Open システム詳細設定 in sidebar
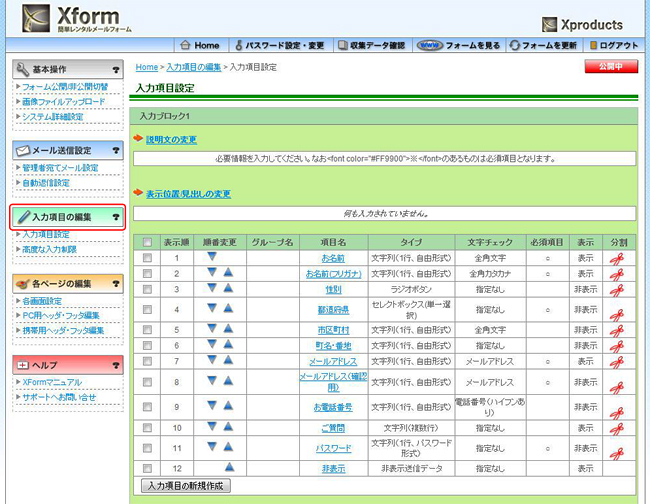Screen dimensions: 650x504 point(53,116)
